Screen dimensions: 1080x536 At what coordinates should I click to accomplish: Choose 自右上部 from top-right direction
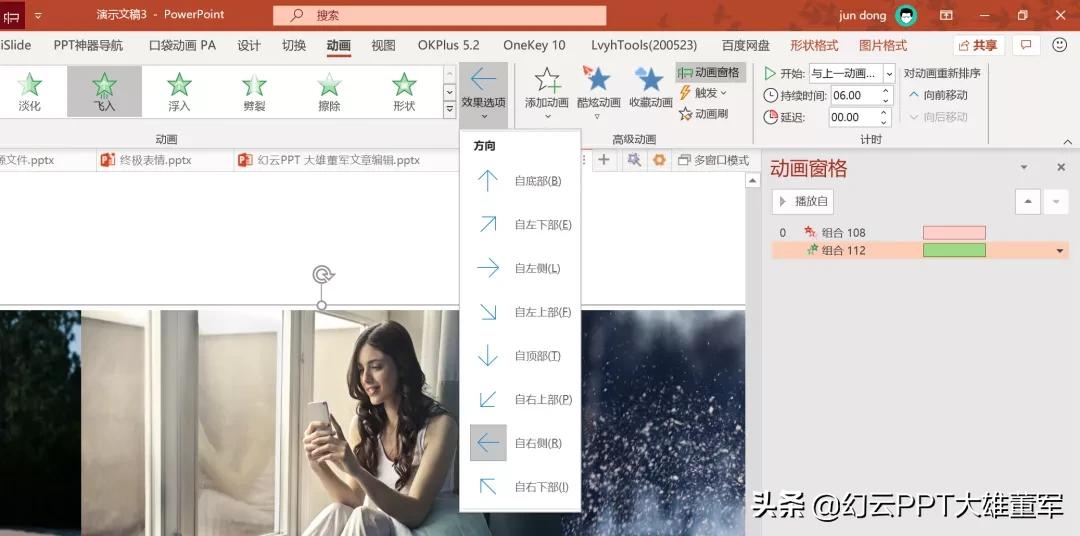click(x=488, y=399)
